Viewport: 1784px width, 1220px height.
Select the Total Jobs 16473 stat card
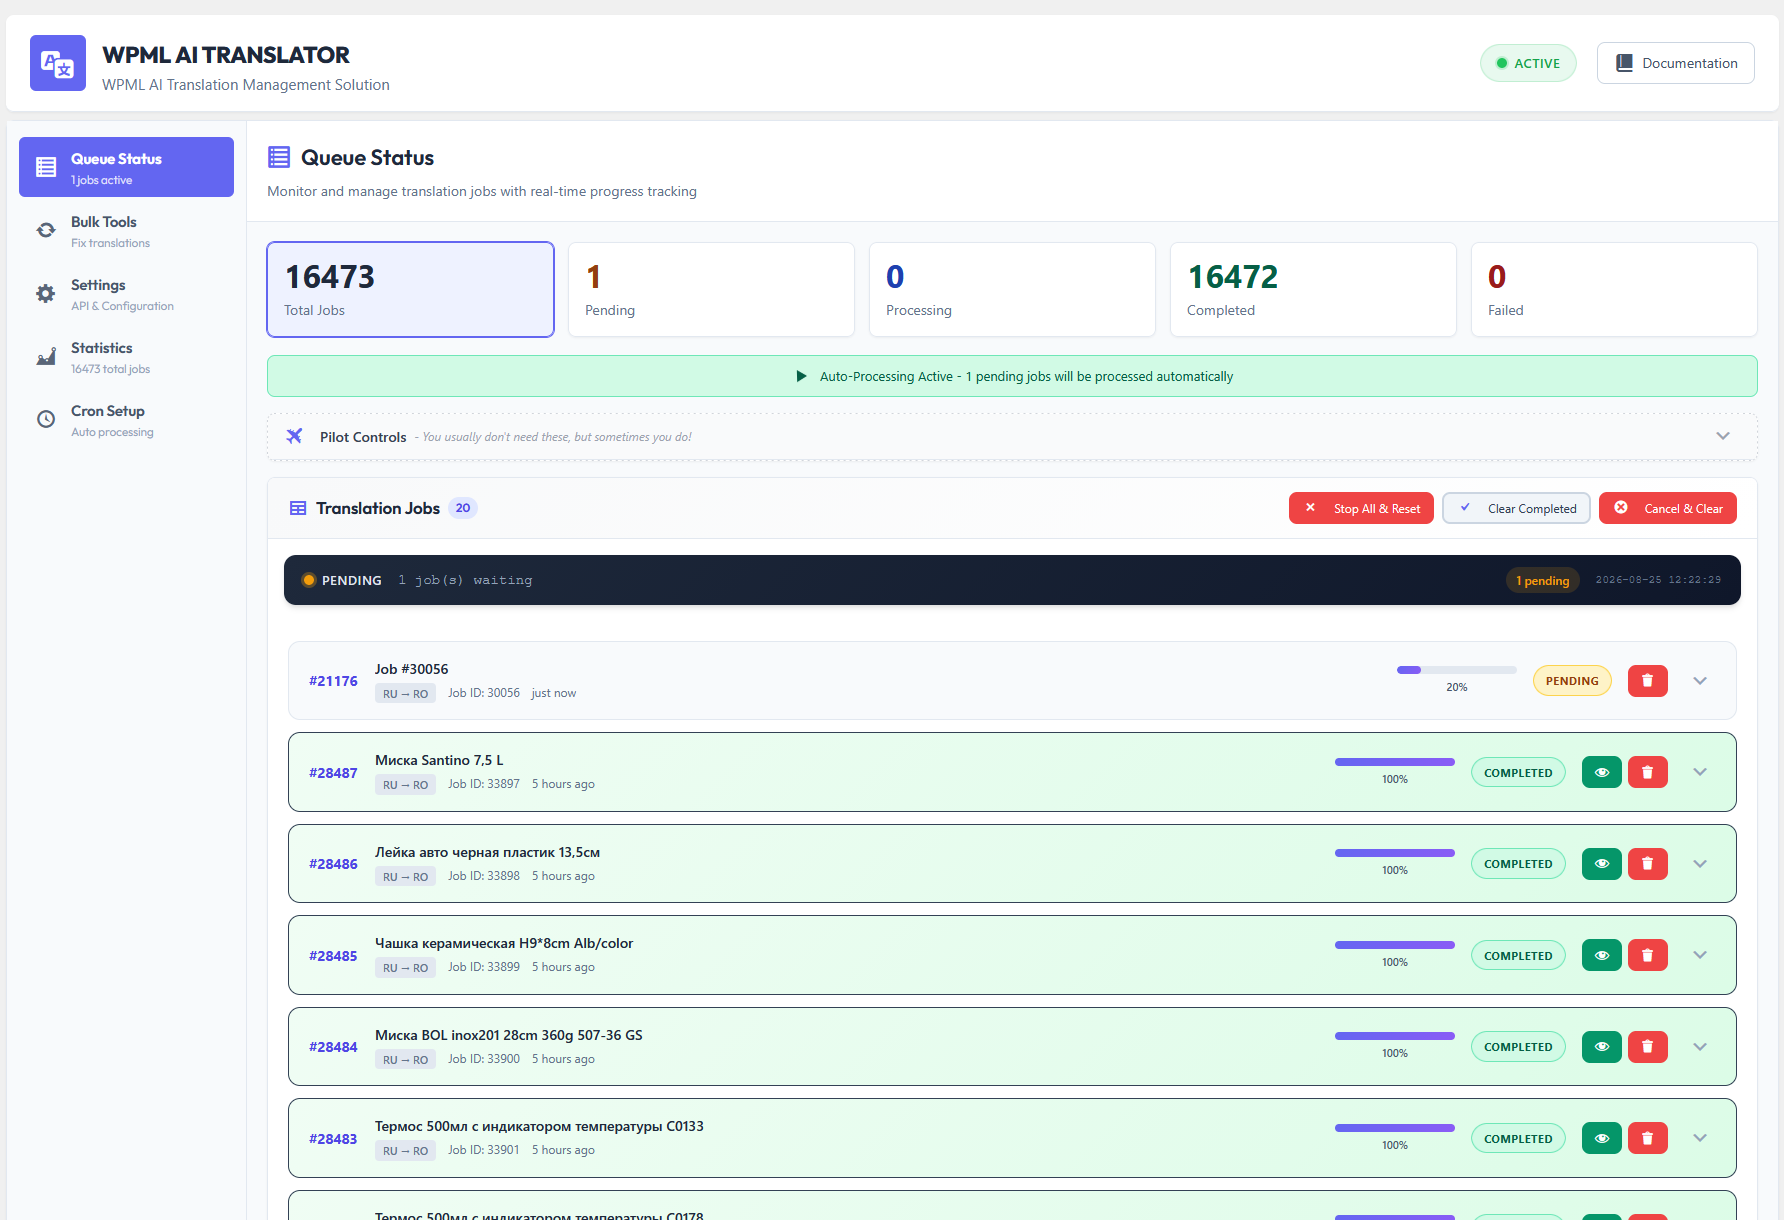pyautogui.click(x=410, y=290)
